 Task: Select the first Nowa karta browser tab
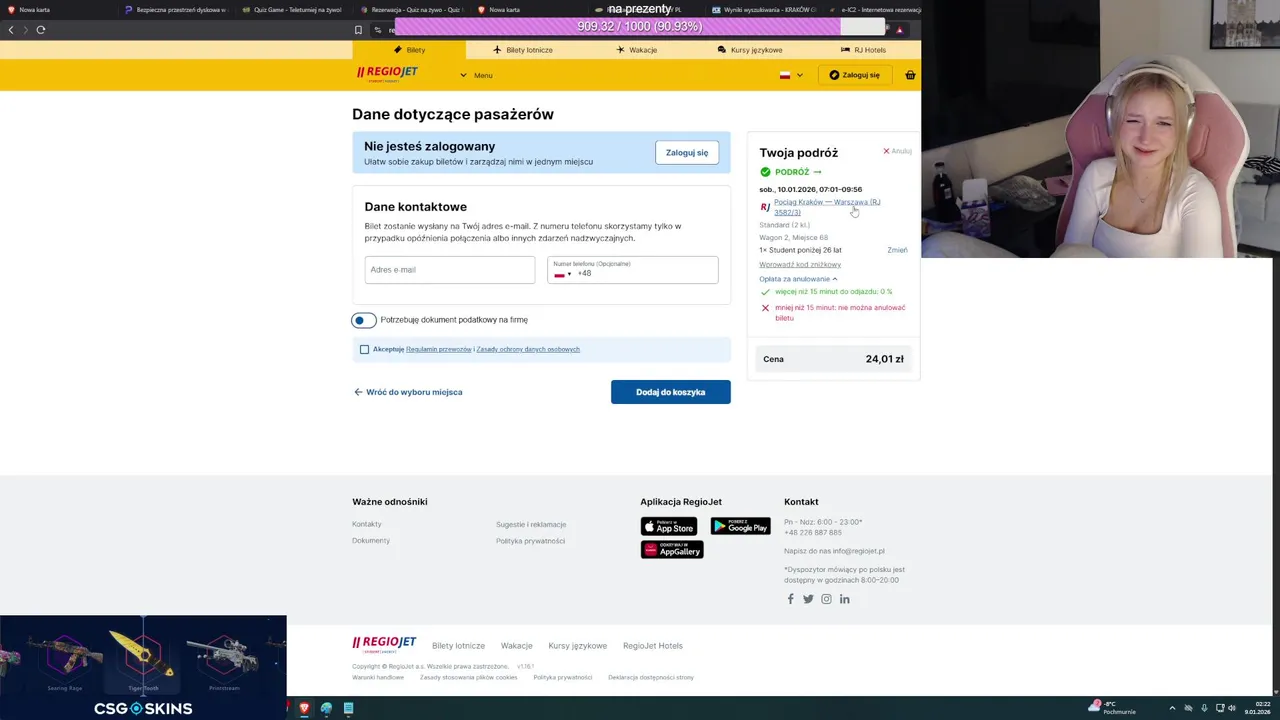[x=58, y=9]
